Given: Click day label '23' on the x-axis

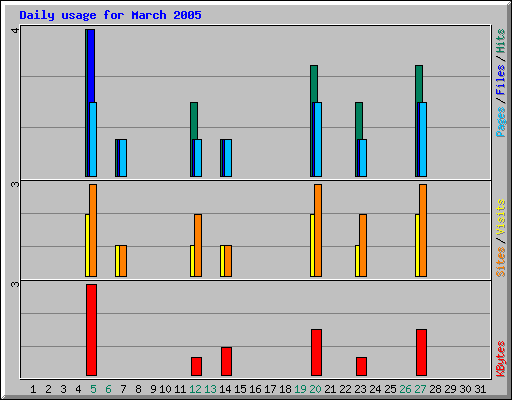Looking at the screenshot, I should pyautogui.click(x=360, y=389).
